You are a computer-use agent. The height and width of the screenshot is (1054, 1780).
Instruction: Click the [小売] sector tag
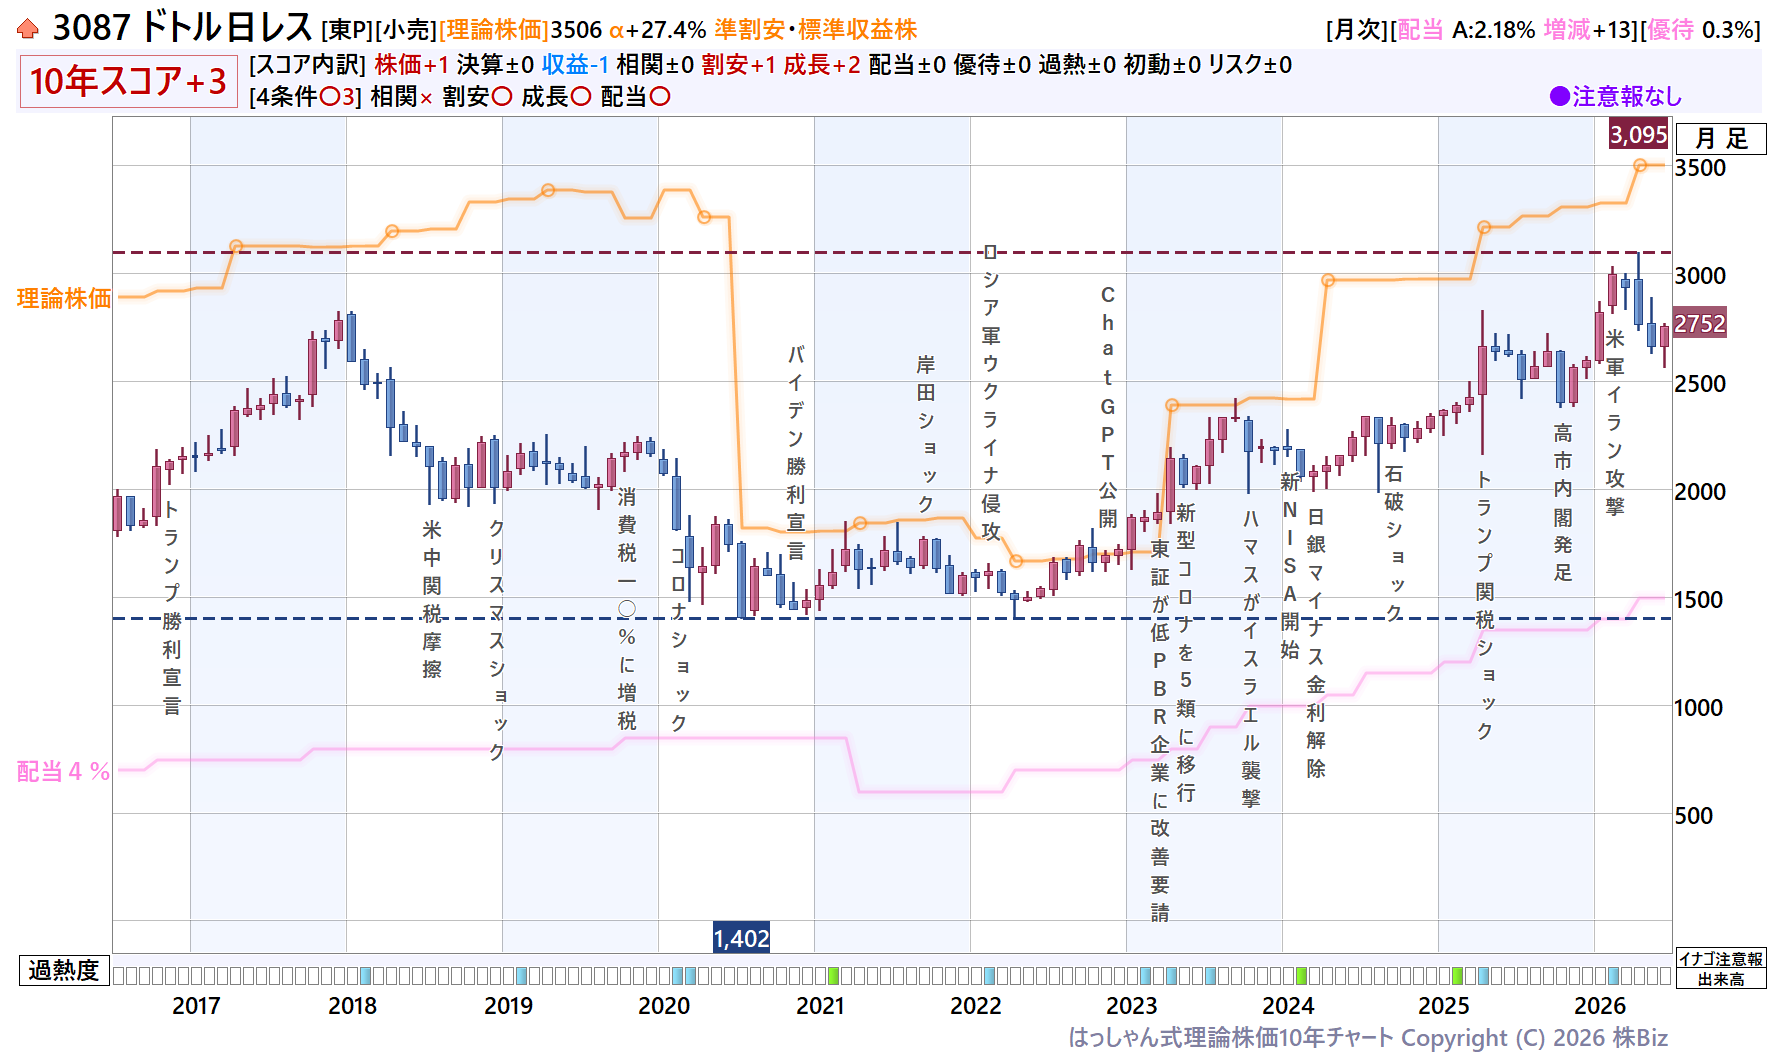click(406, 30)
